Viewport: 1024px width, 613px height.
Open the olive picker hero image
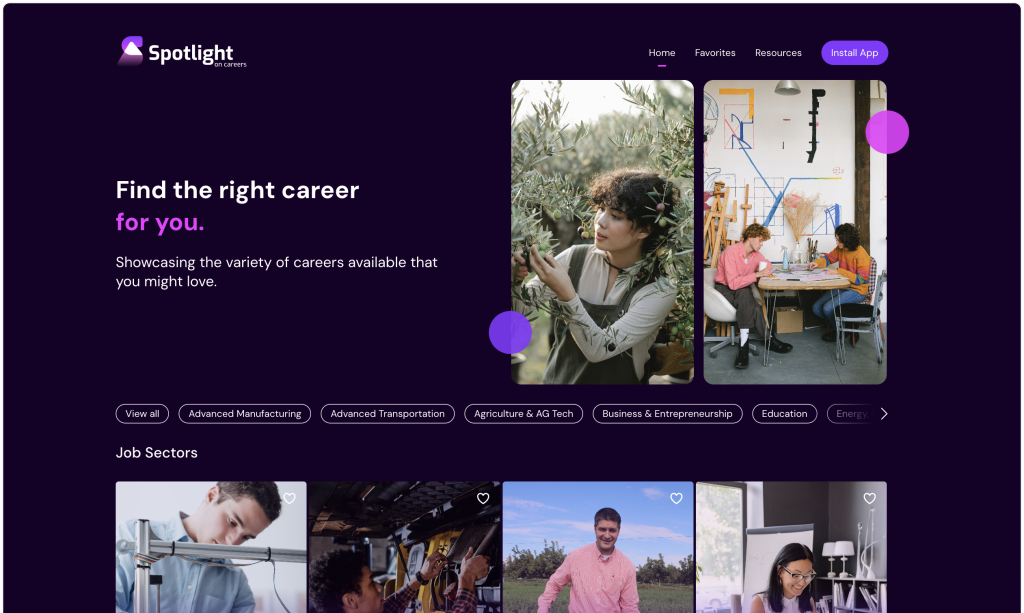coord(602,232)
